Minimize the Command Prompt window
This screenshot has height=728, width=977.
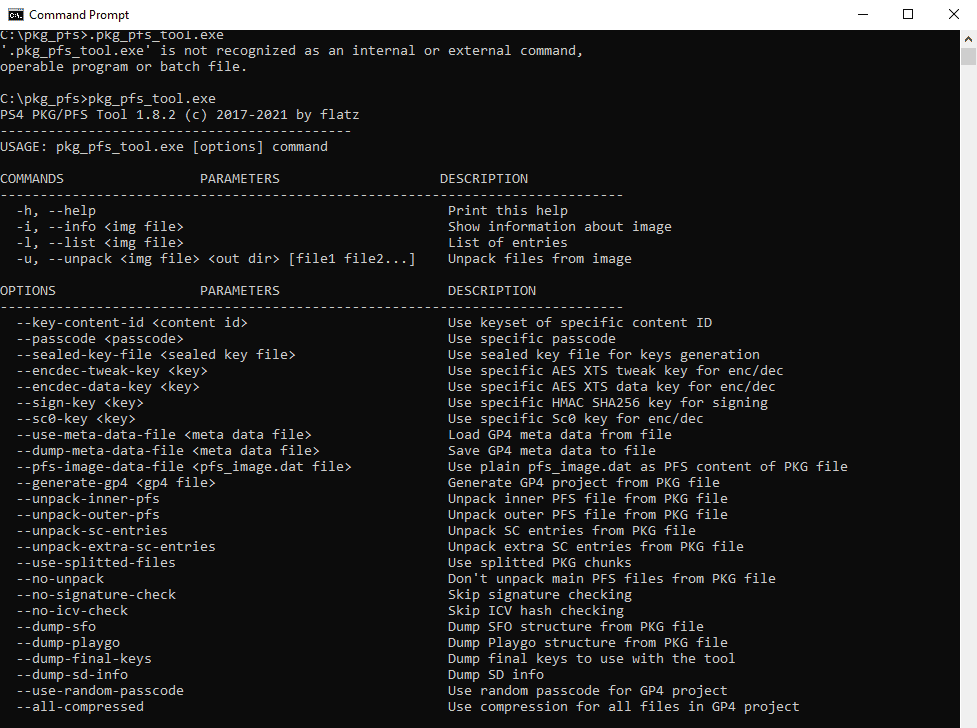862,14
